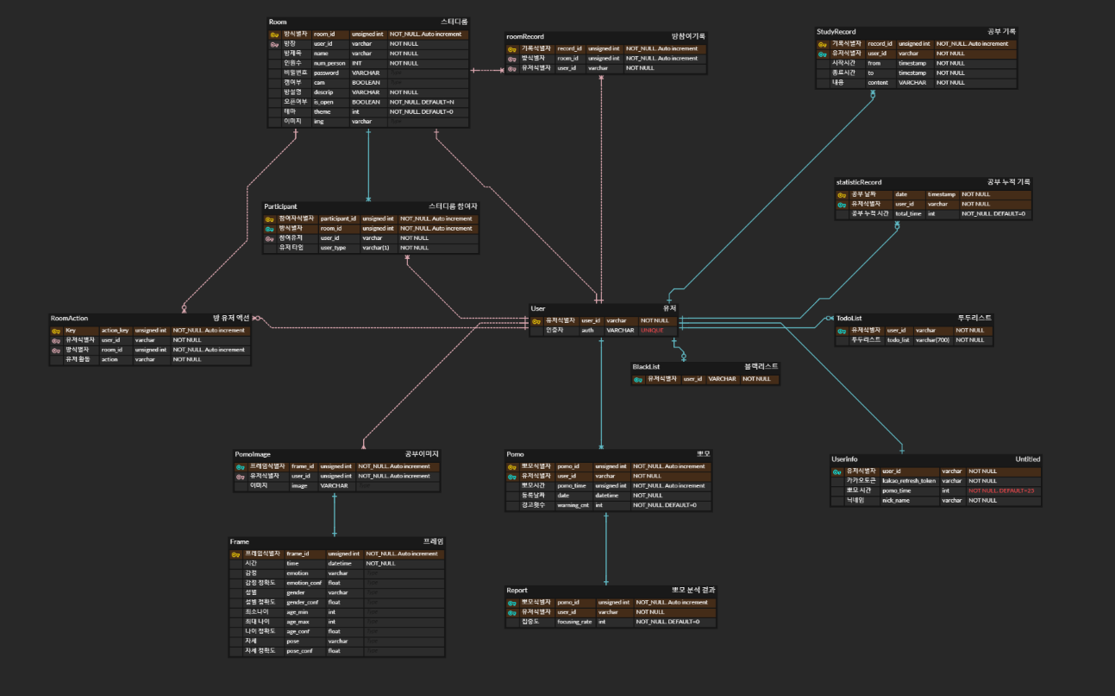This screenshot has height=696, width=1115.
Task: Click the key icon in the BlackList table
Action: pyautogui.click(x=638, y=380)
